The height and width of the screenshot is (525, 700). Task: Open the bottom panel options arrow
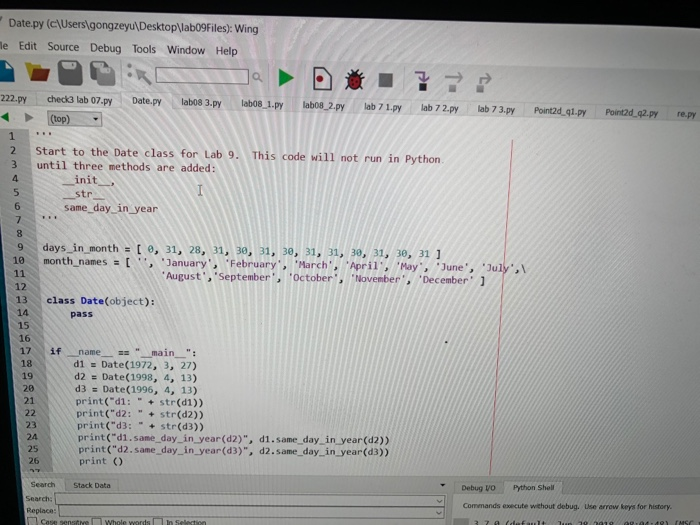[442, 485]
